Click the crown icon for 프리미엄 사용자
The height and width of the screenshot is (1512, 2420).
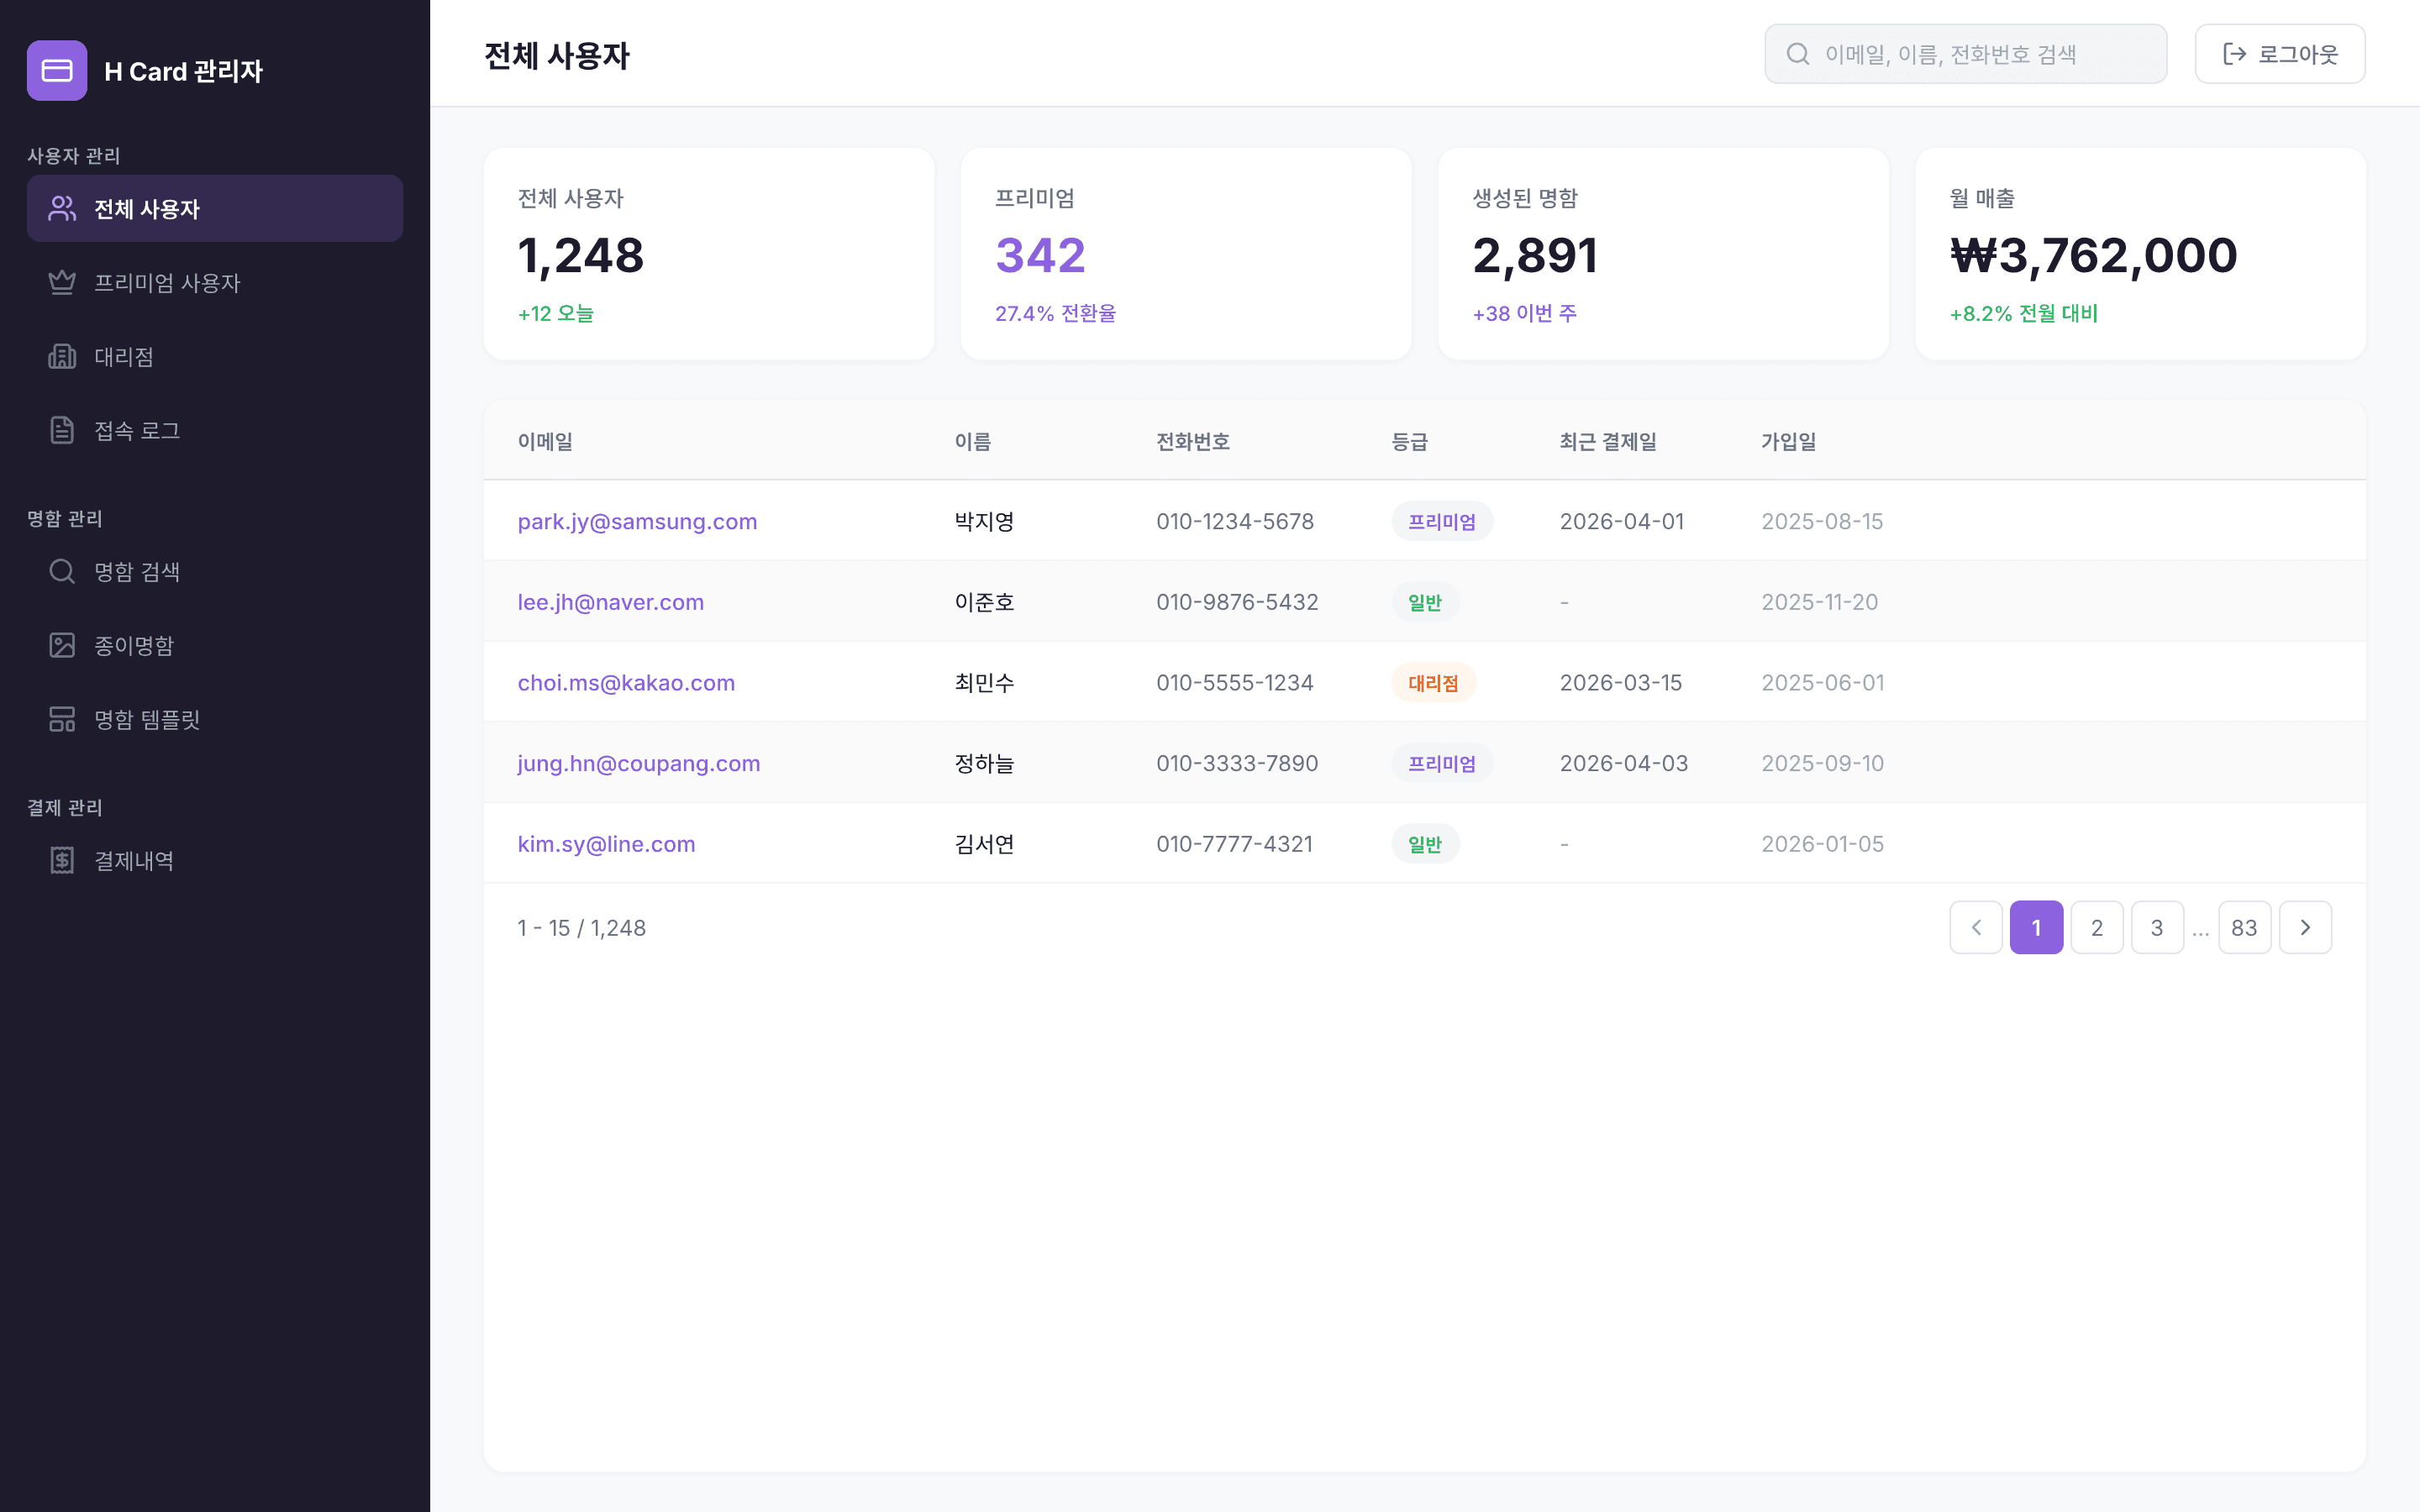click(61, 283)
